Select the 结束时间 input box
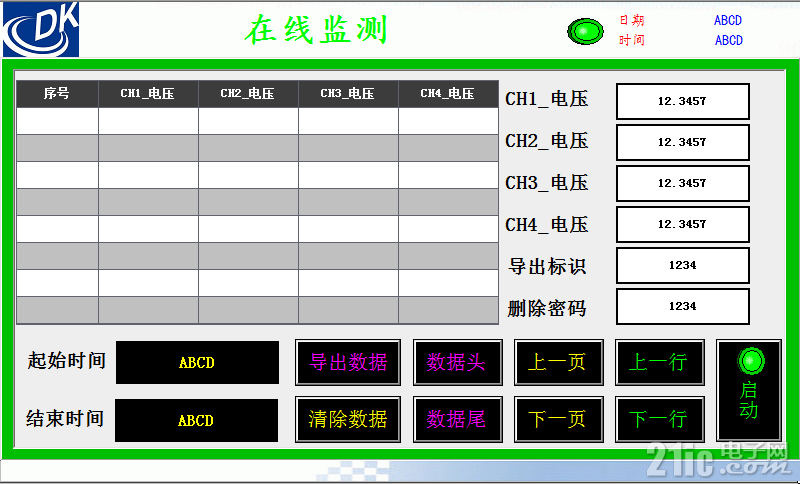 [196, 420]
